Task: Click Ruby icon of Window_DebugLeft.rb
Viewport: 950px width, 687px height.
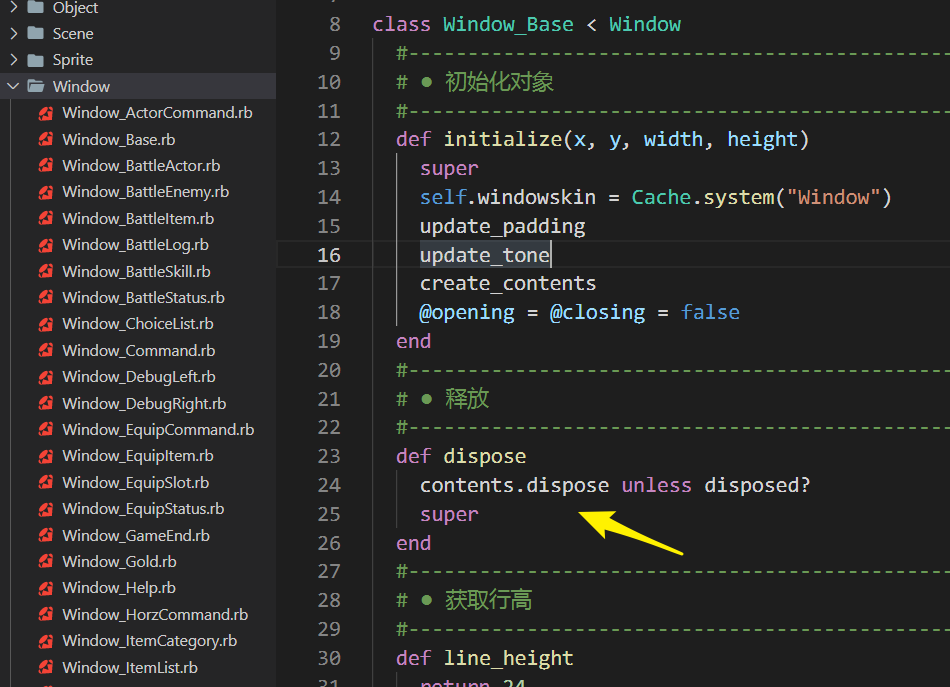Action: [x=46, y=377]
